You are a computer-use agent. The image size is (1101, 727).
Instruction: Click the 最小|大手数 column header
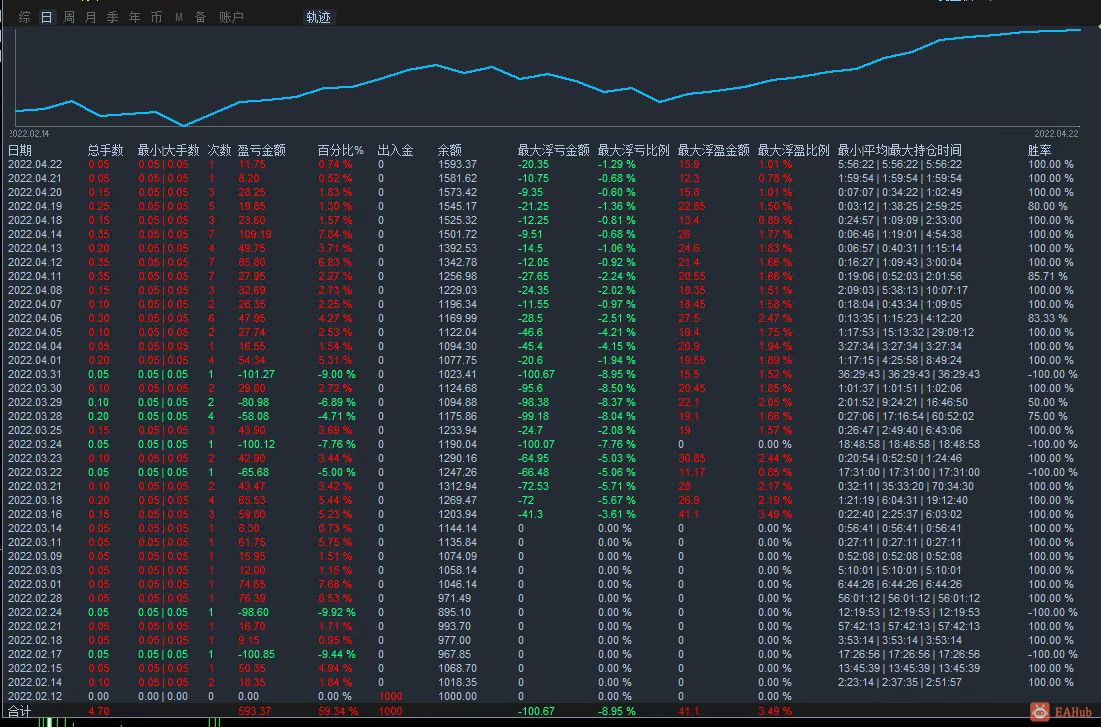(169, 150)
